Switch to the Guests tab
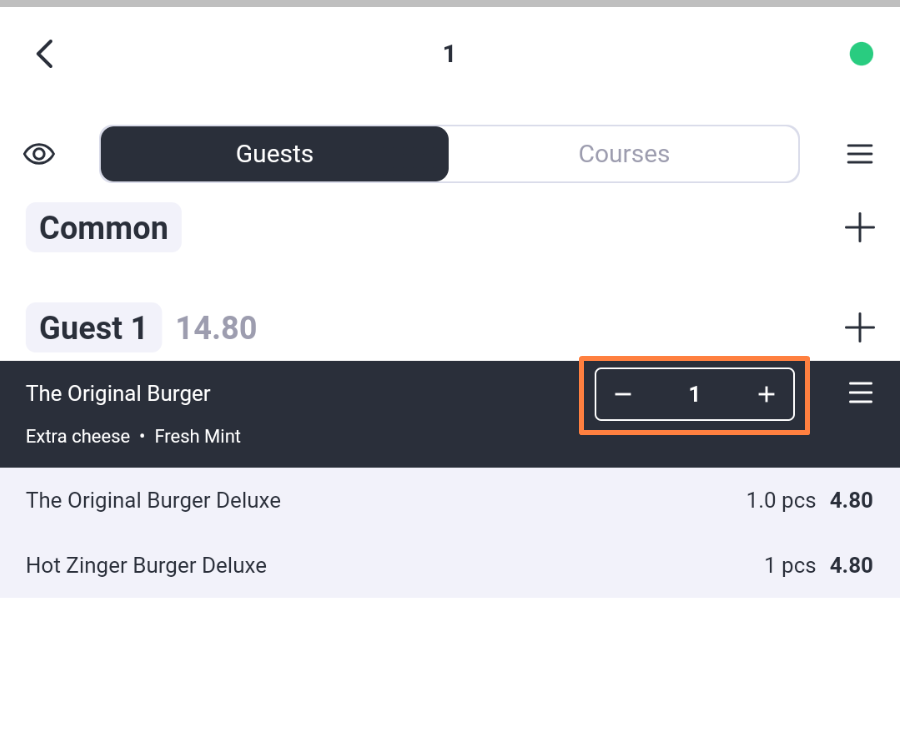Screen dimensions: 900x752 [274, 154]
